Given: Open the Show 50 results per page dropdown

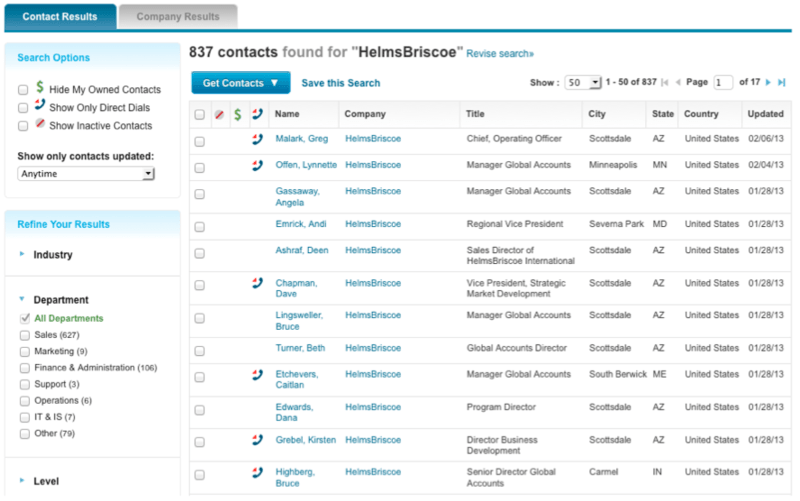Looking at the screenshot, I should [583, 82].
